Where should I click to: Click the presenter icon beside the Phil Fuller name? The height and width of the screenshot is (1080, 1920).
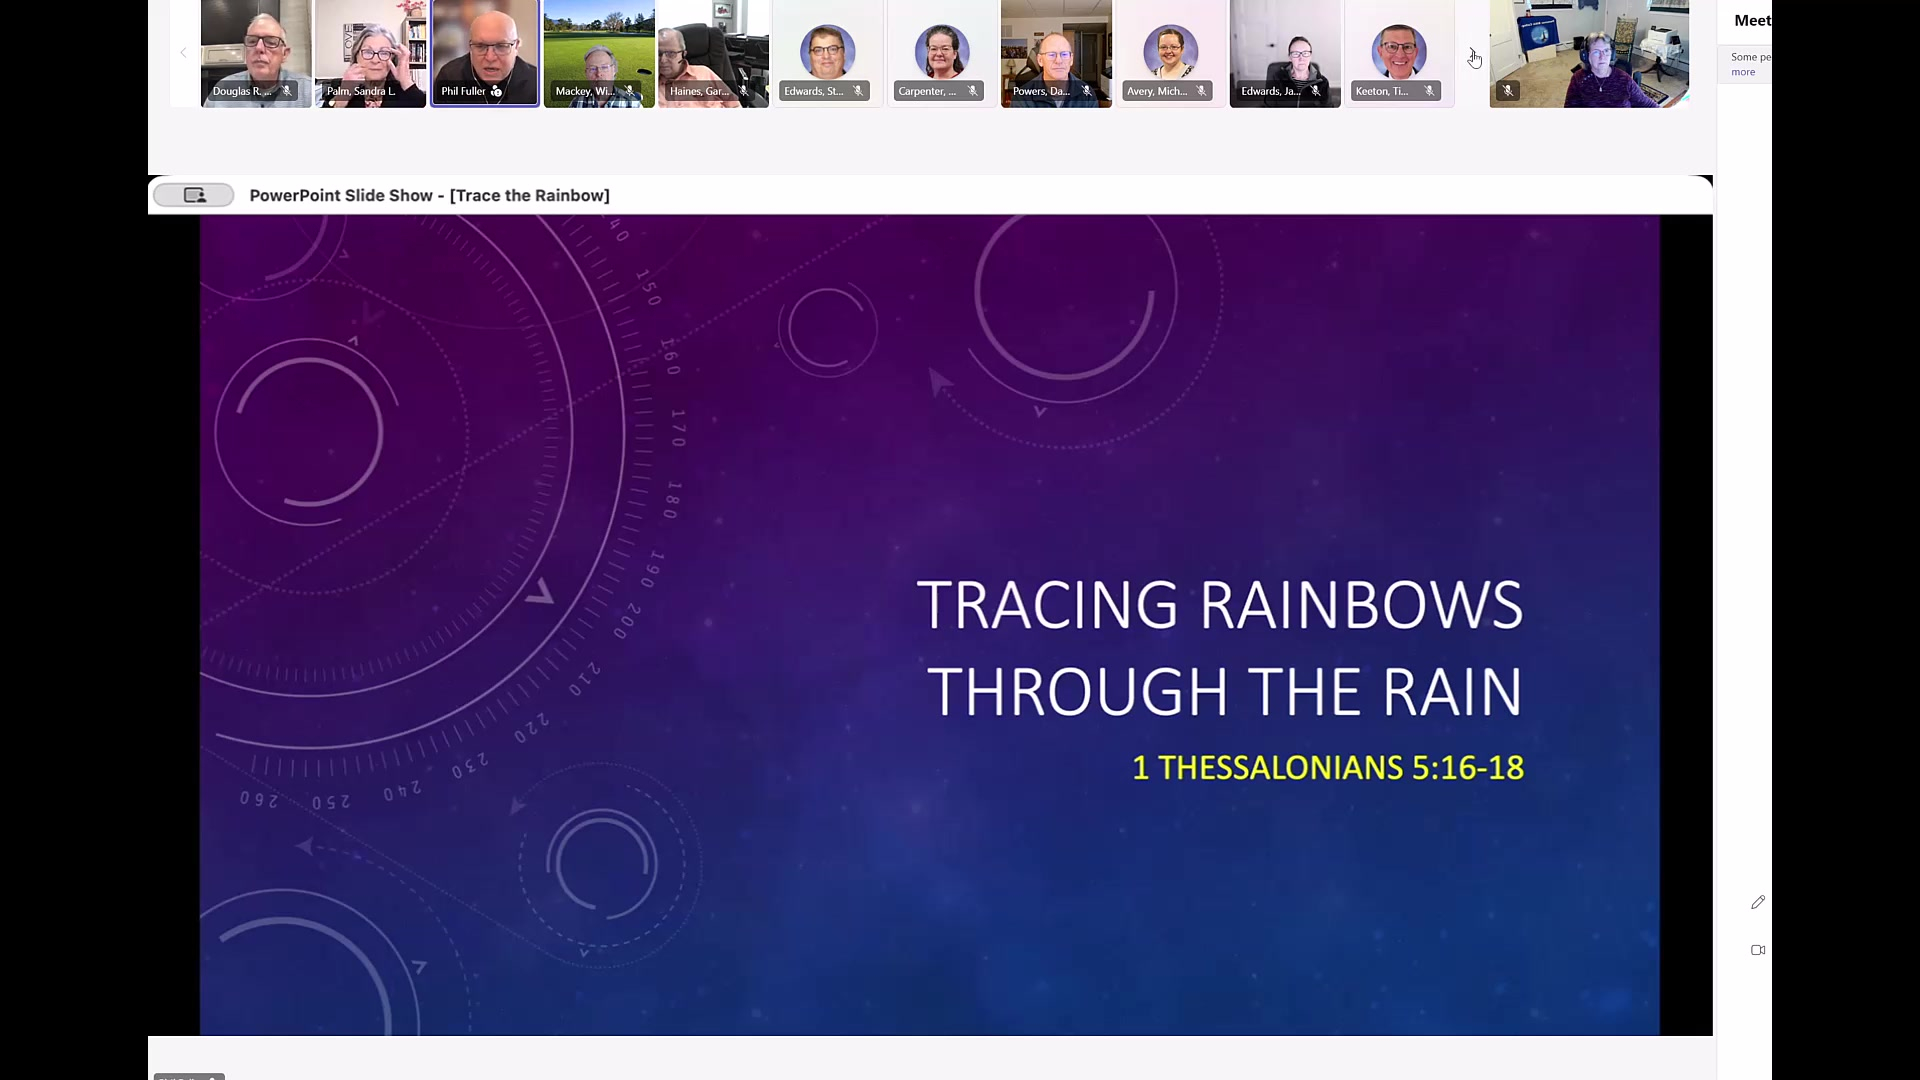click(497, 91)
